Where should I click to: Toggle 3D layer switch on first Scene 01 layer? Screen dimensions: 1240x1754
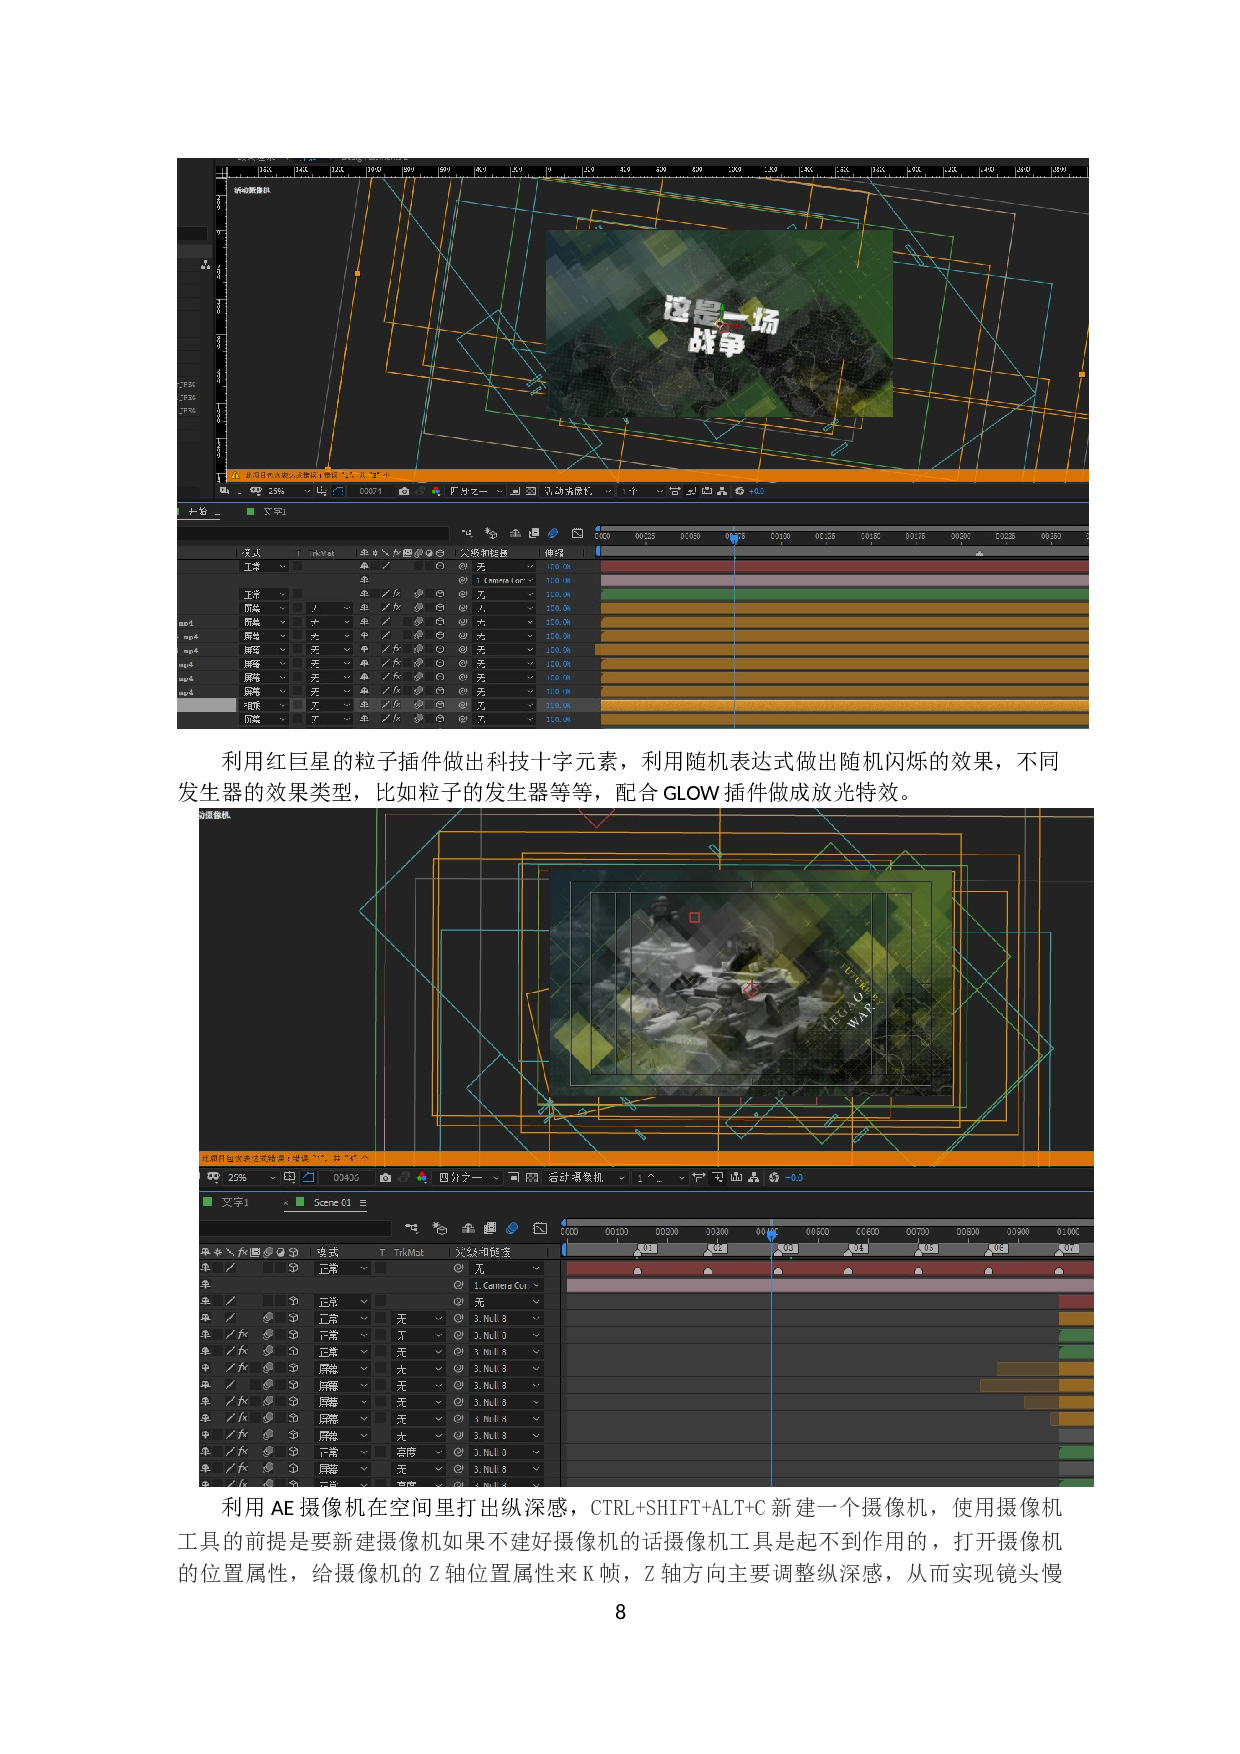point(293,1268)
